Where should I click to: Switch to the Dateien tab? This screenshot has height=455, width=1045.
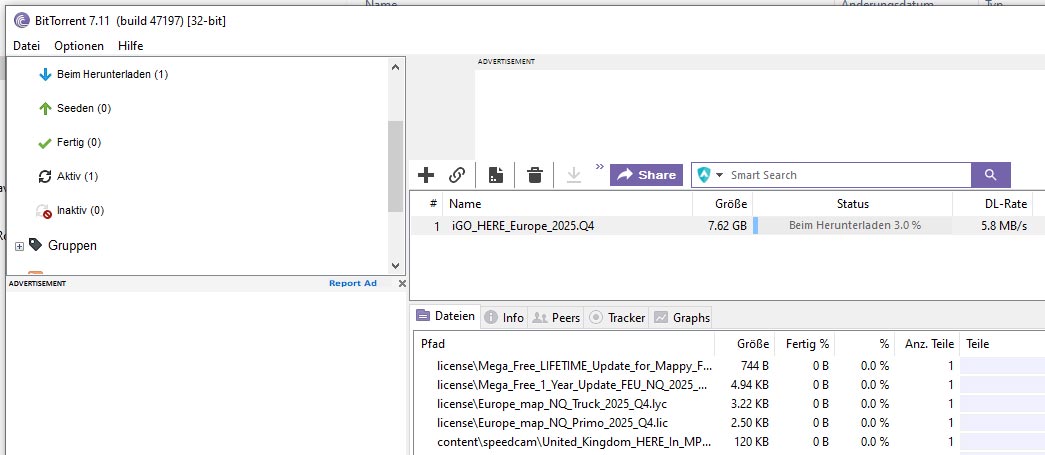445,316
